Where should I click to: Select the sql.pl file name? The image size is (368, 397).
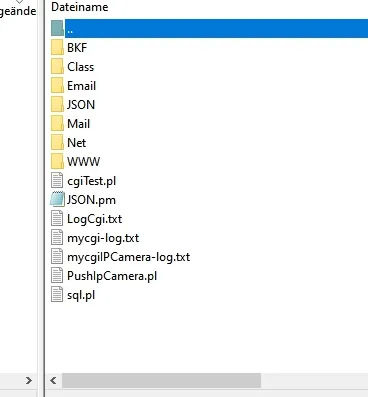81,295
